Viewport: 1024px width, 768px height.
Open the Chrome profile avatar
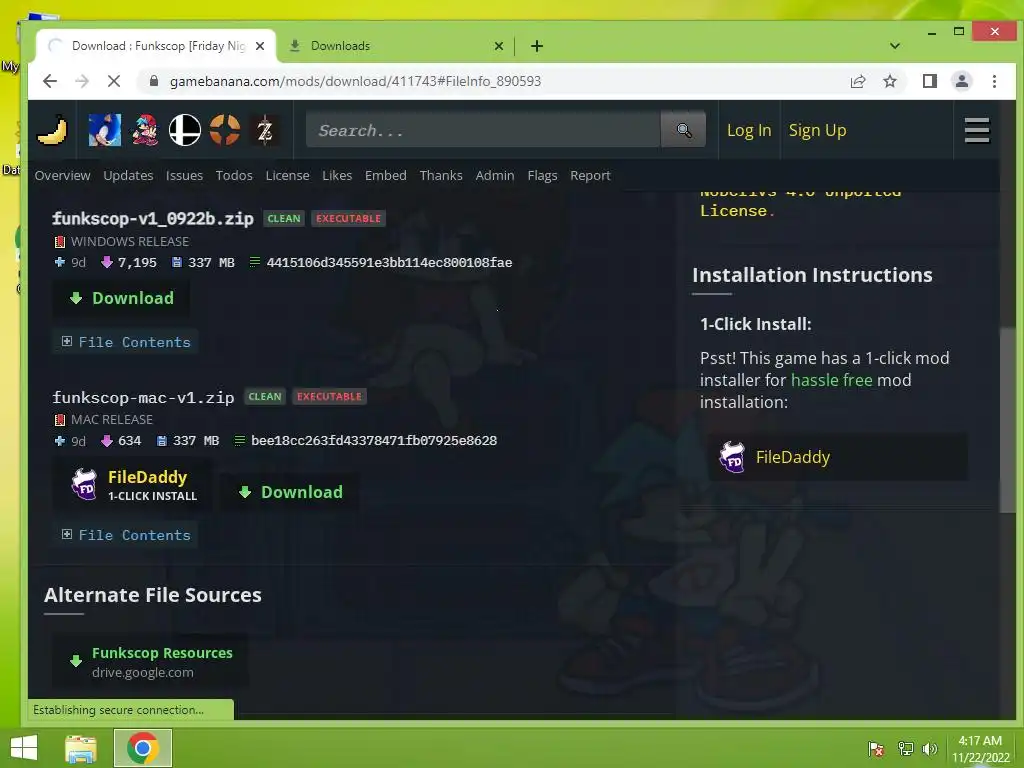[x=961, y=81]
